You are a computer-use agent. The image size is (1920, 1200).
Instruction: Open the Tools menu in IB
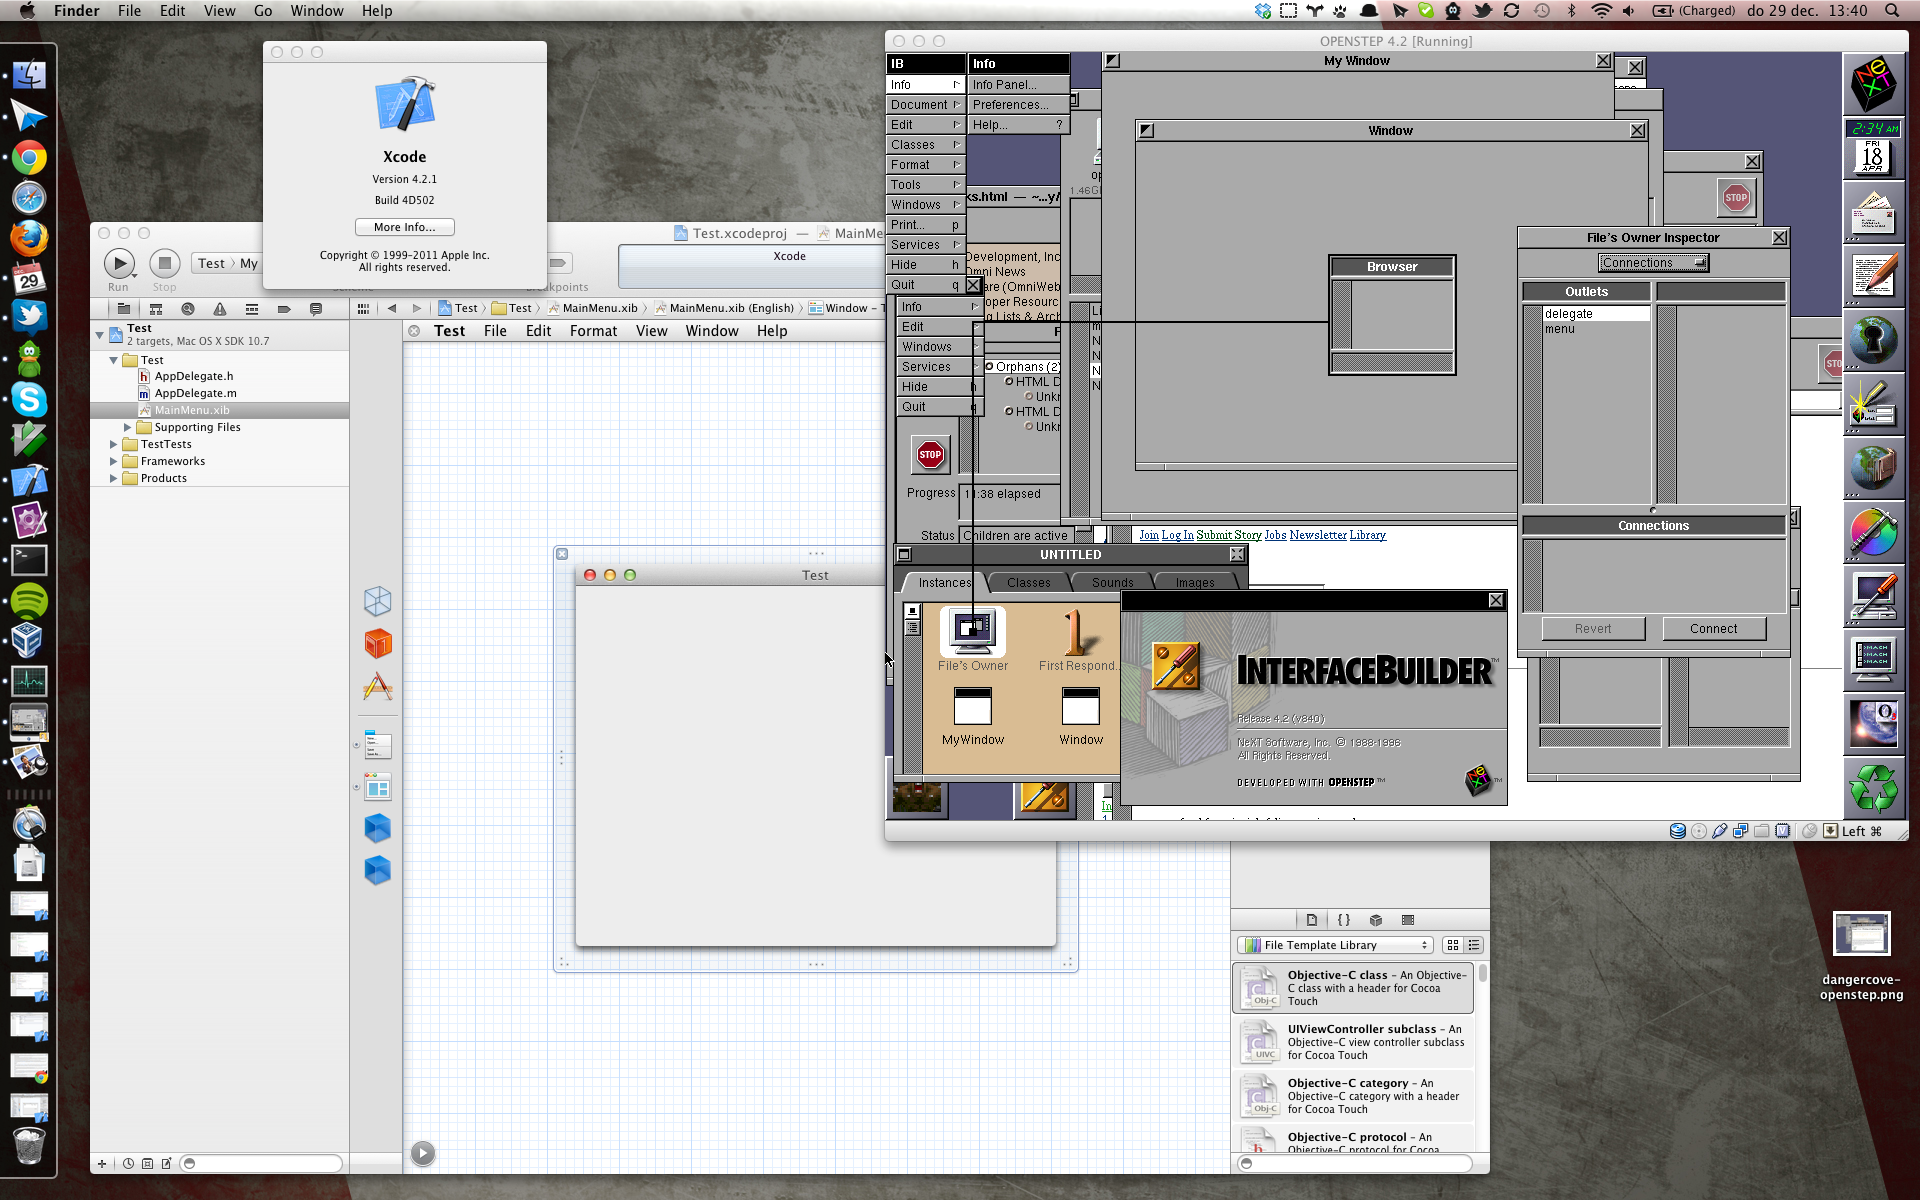(x=925, y=185)
